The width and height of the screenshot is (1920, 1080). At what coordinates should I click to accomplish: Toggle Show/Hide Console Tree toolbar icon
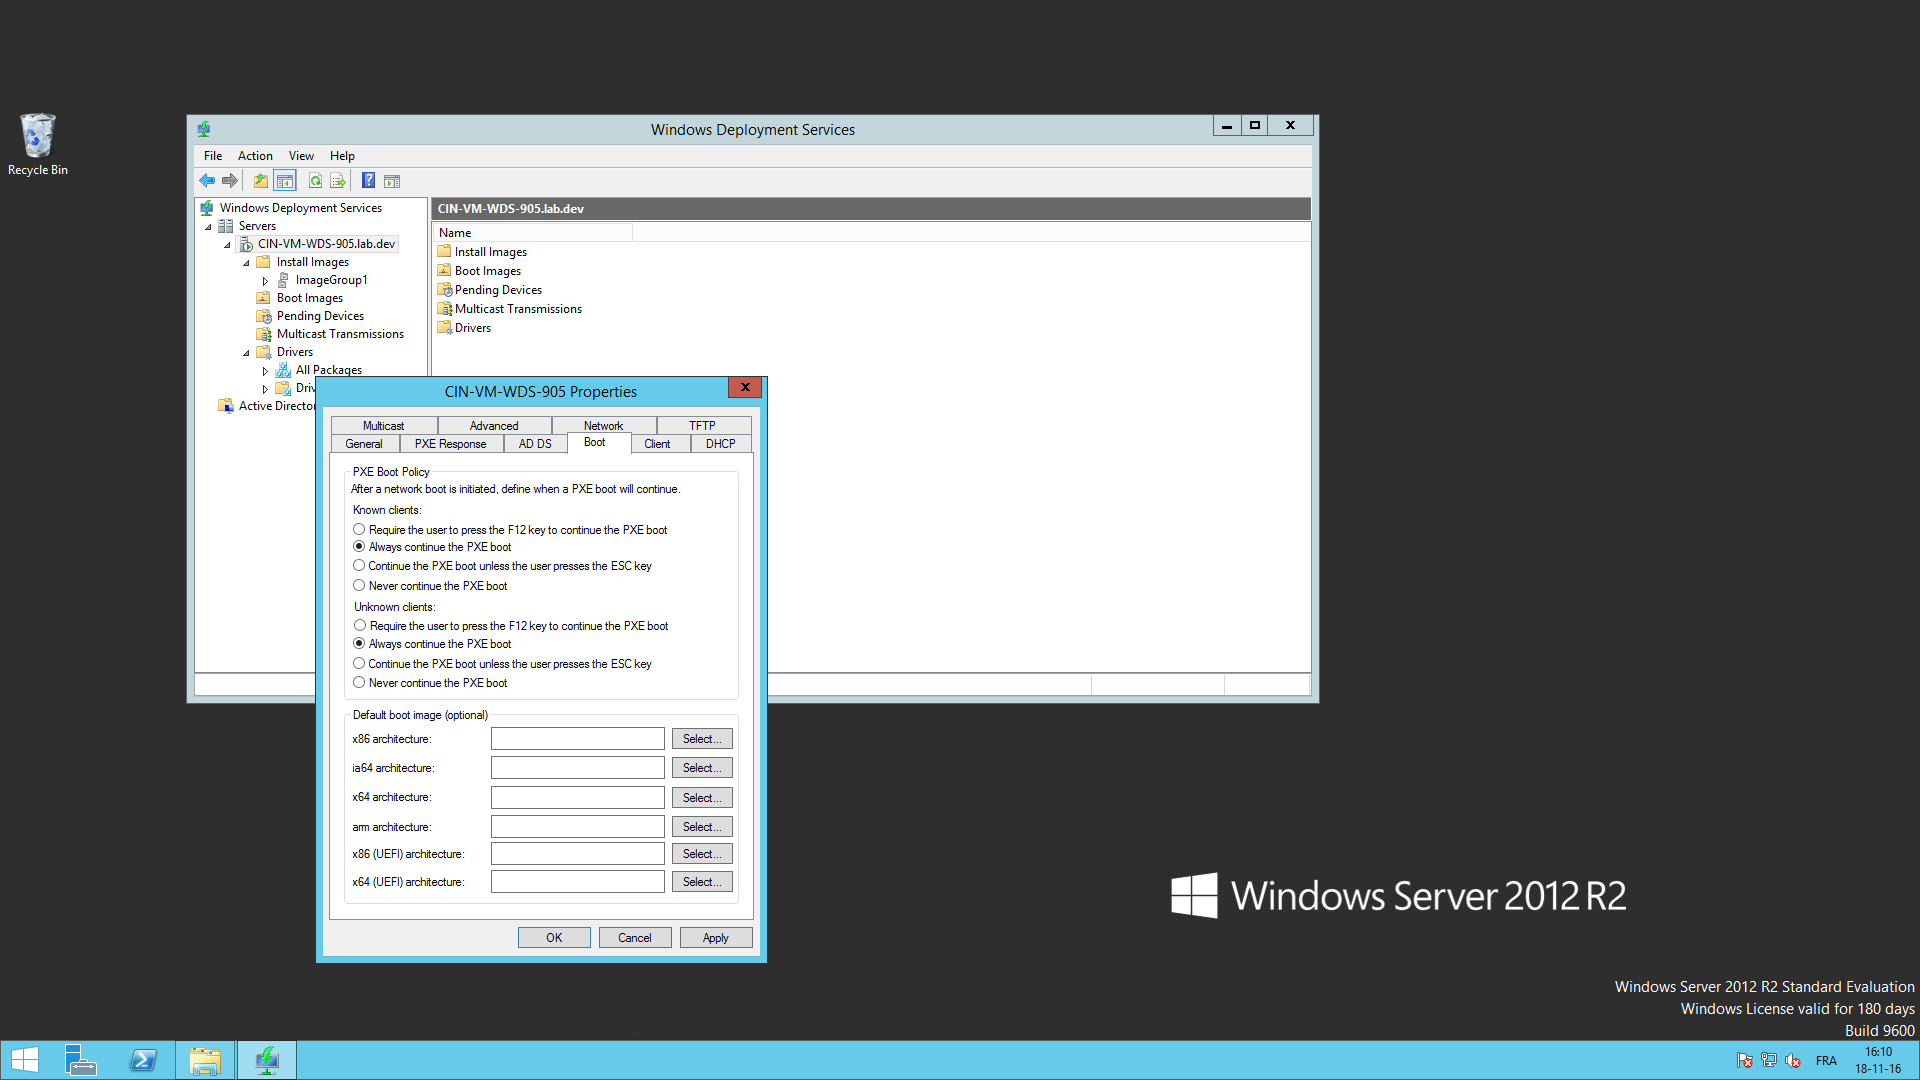coord(285,181)
